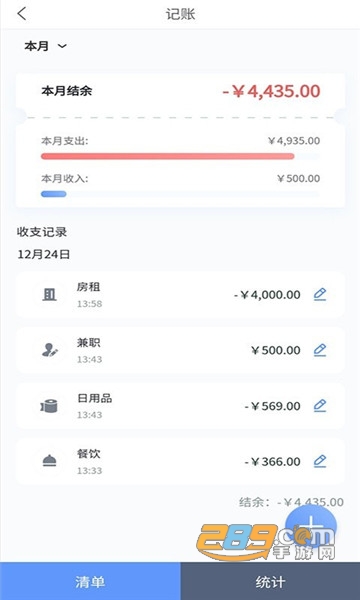Viewport: 360px width, 600px height.
Task: Open the 兼职 ¥500.00 record
Action: click(x=180, y=350)
